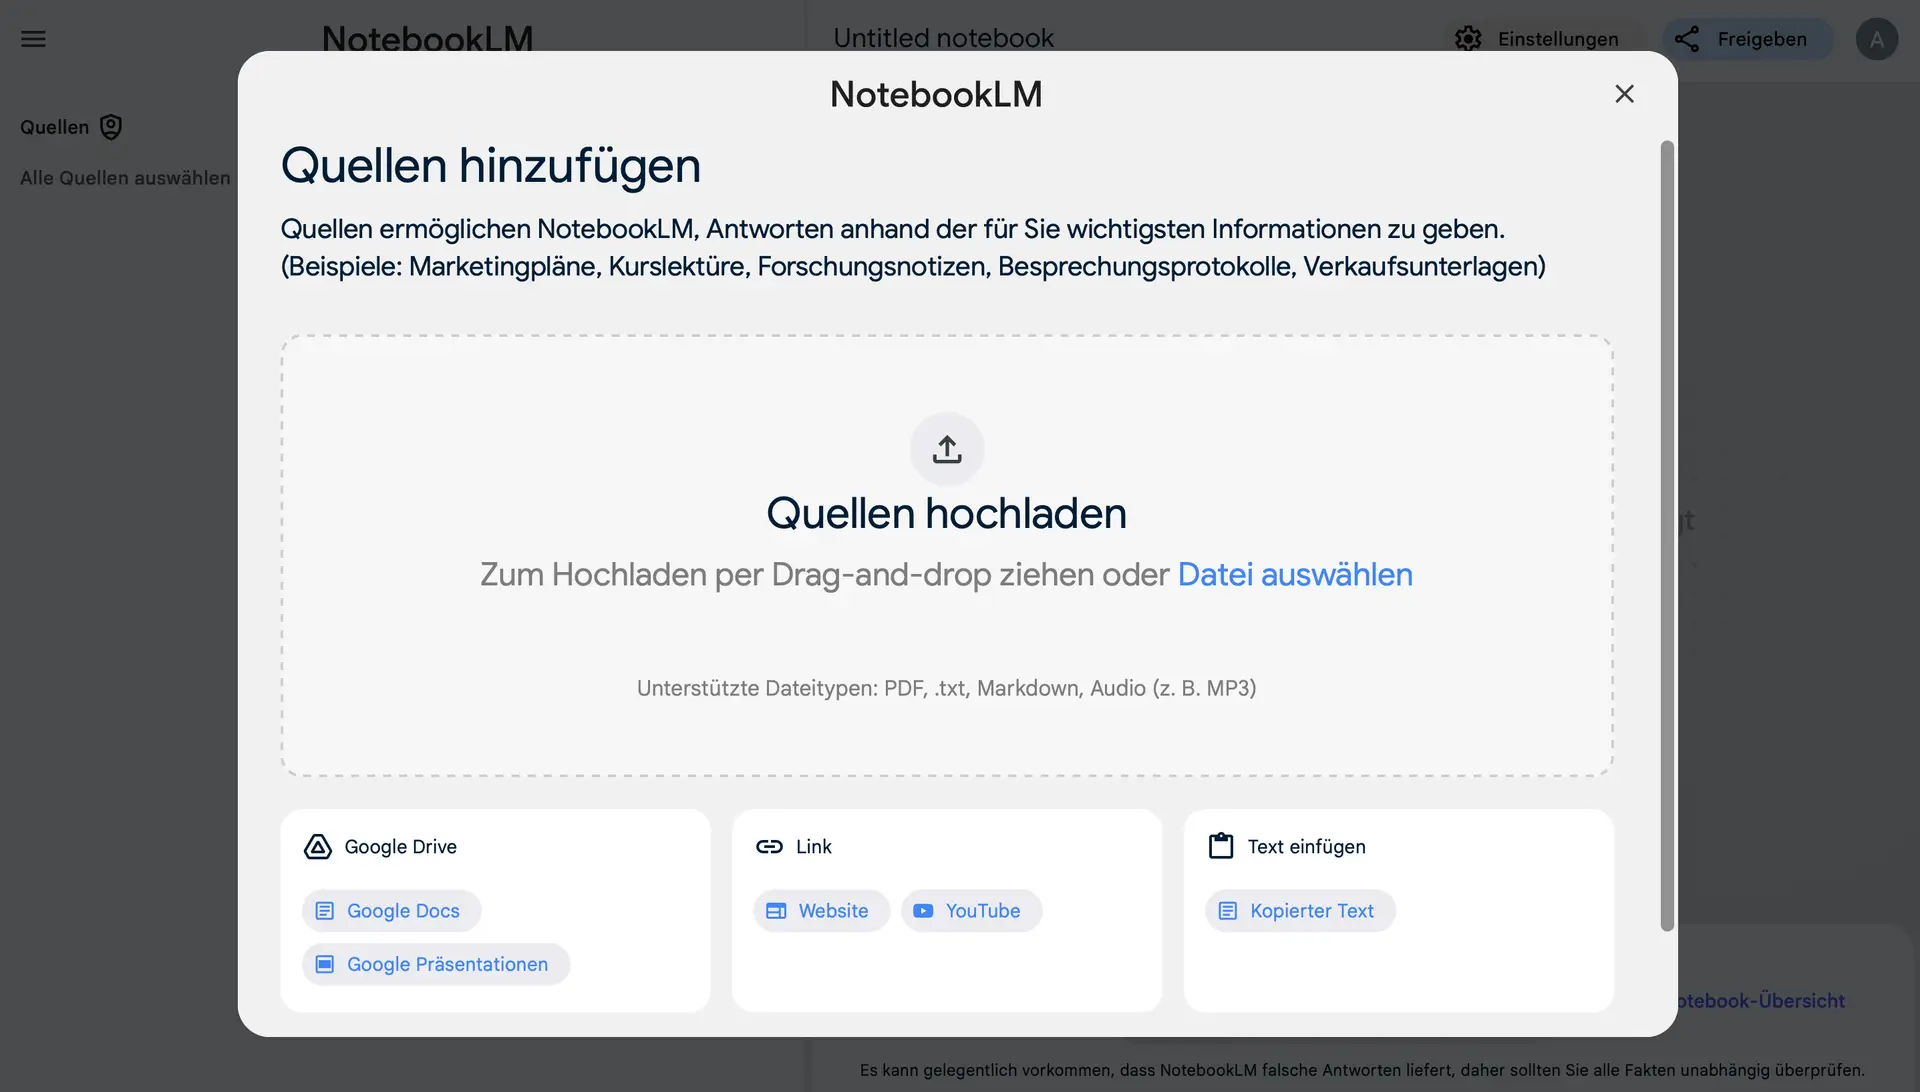Click the chain Link icon
This screenshot has width=1920, height=1092.
click(769, 847)
